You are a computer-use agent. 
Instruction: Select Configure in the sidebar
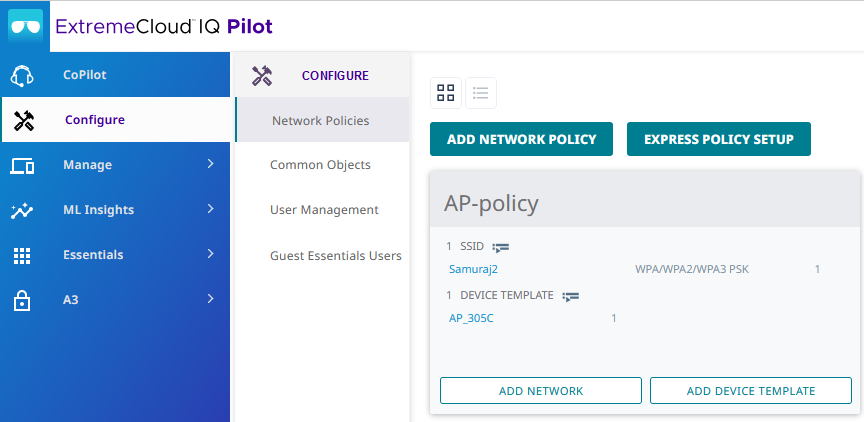tap(116, 120)
